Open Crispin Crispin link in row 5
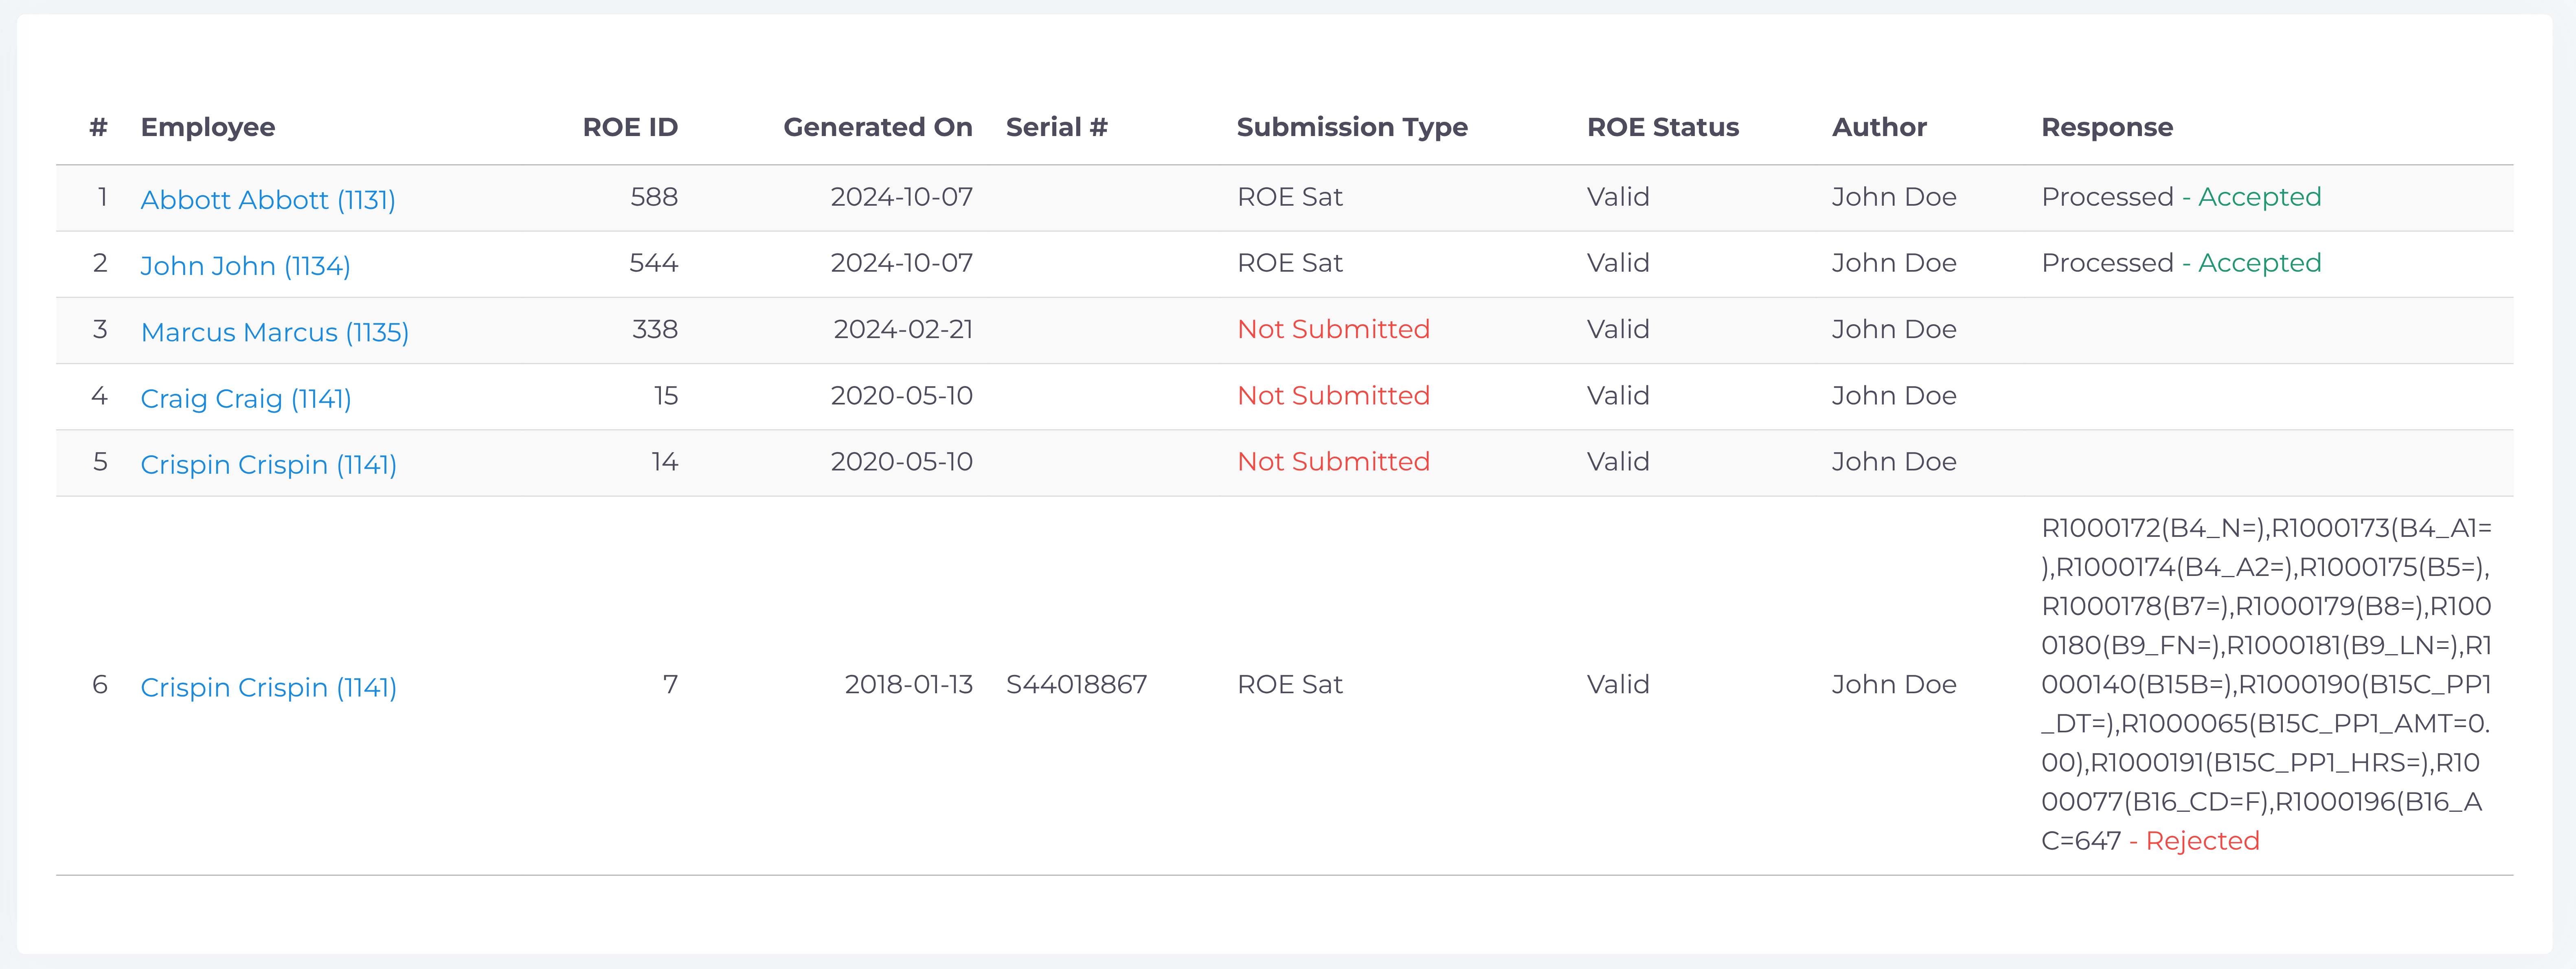The width and height of the screenshot is (2576, 969). pos(268,464)
